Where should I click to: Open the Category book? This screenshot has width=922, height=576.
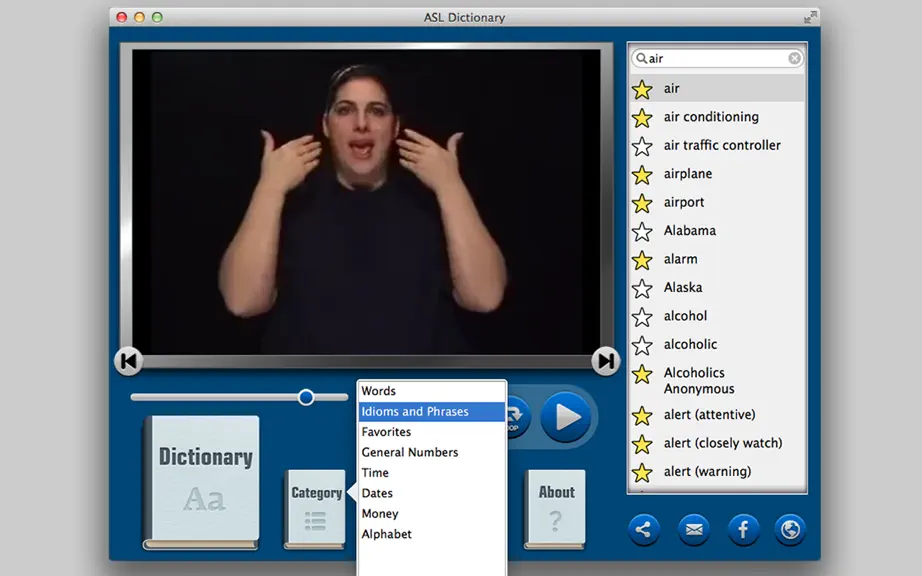coord(315,509)
